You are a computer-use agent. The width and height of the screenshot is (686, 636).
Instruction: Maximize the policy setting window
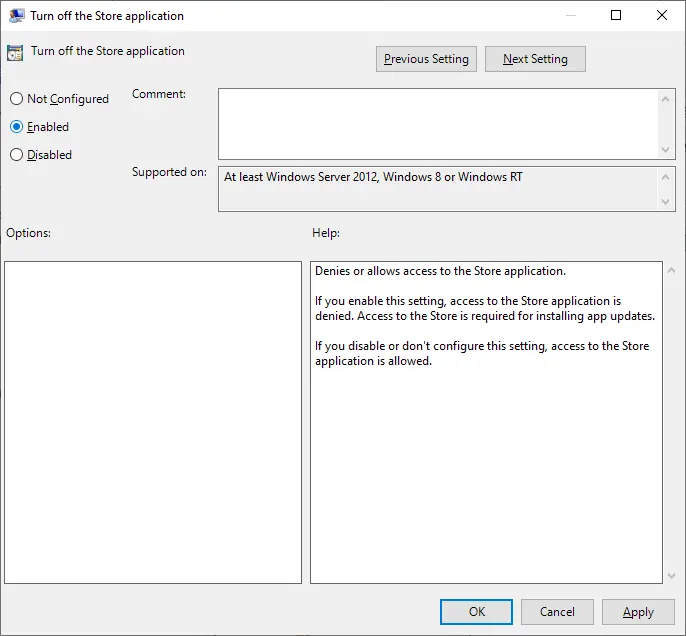click(616, 16)
